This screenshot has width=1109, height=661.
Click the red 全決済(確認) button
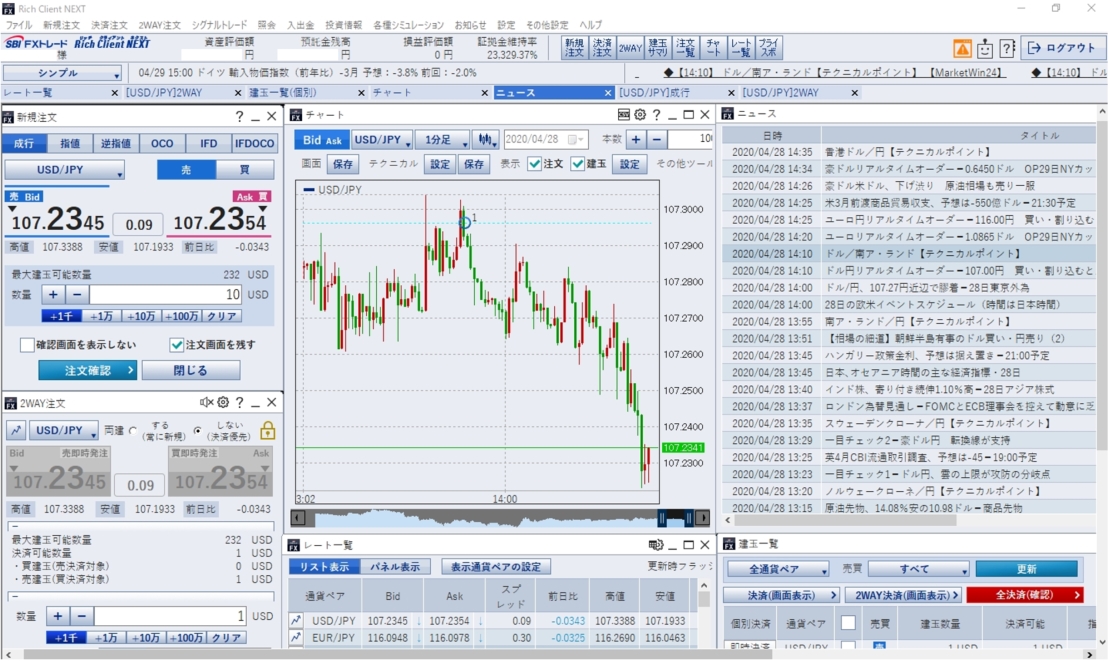point(1024,595)
